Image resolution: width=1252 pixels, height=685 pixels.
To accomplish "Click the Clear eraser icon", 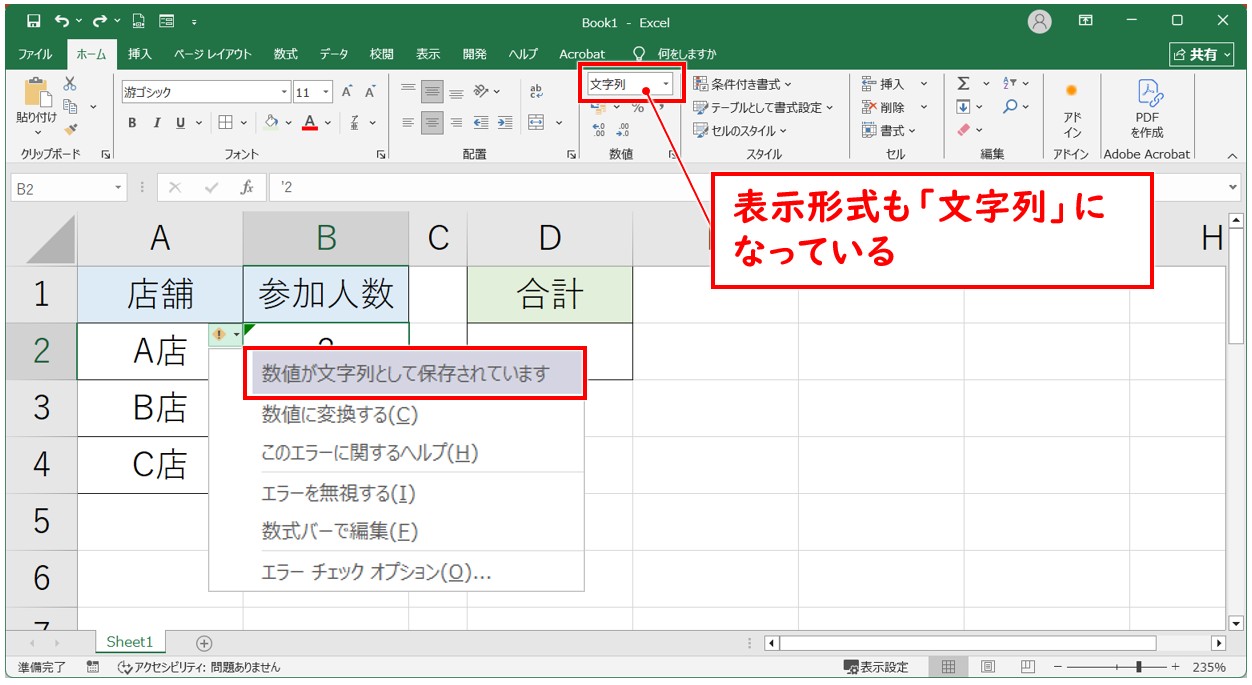I will (x=964, y=130).
